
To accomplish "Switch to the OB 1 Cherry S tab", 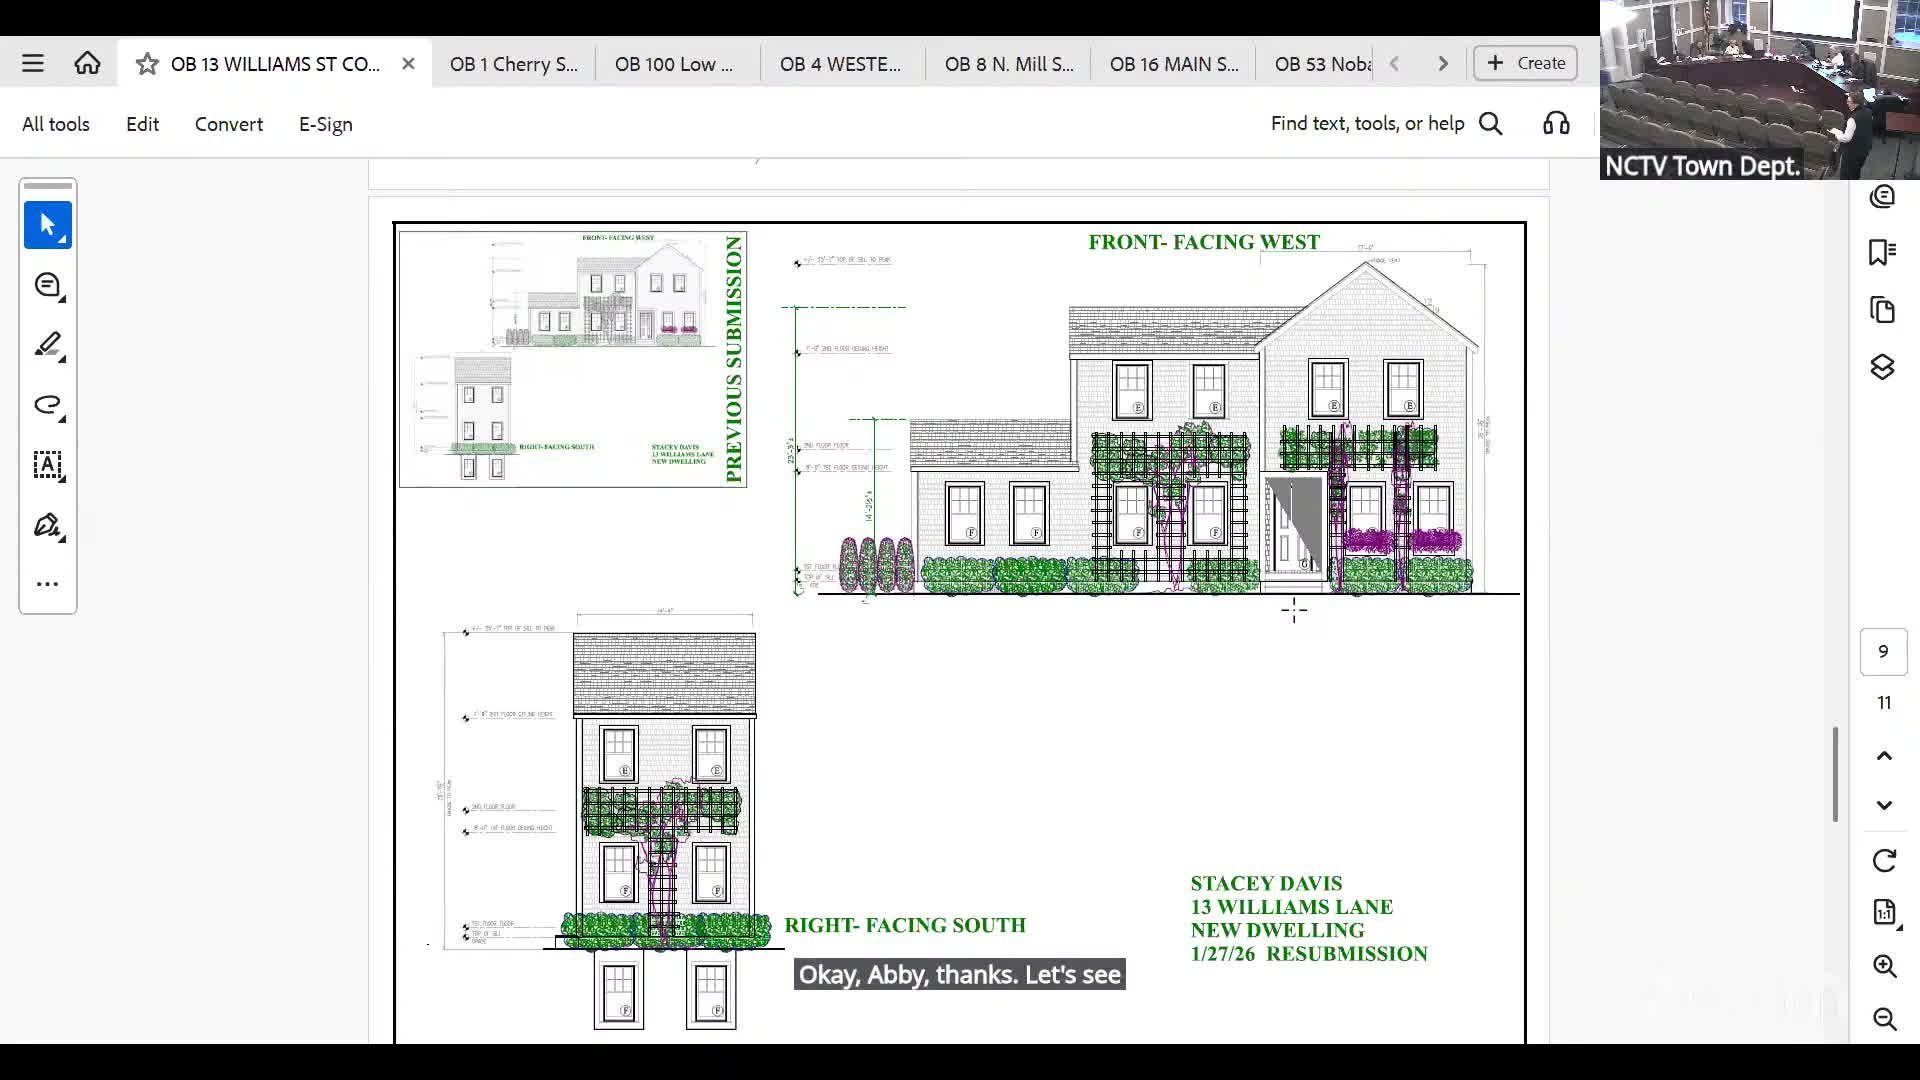I will (x=513, y=63).
